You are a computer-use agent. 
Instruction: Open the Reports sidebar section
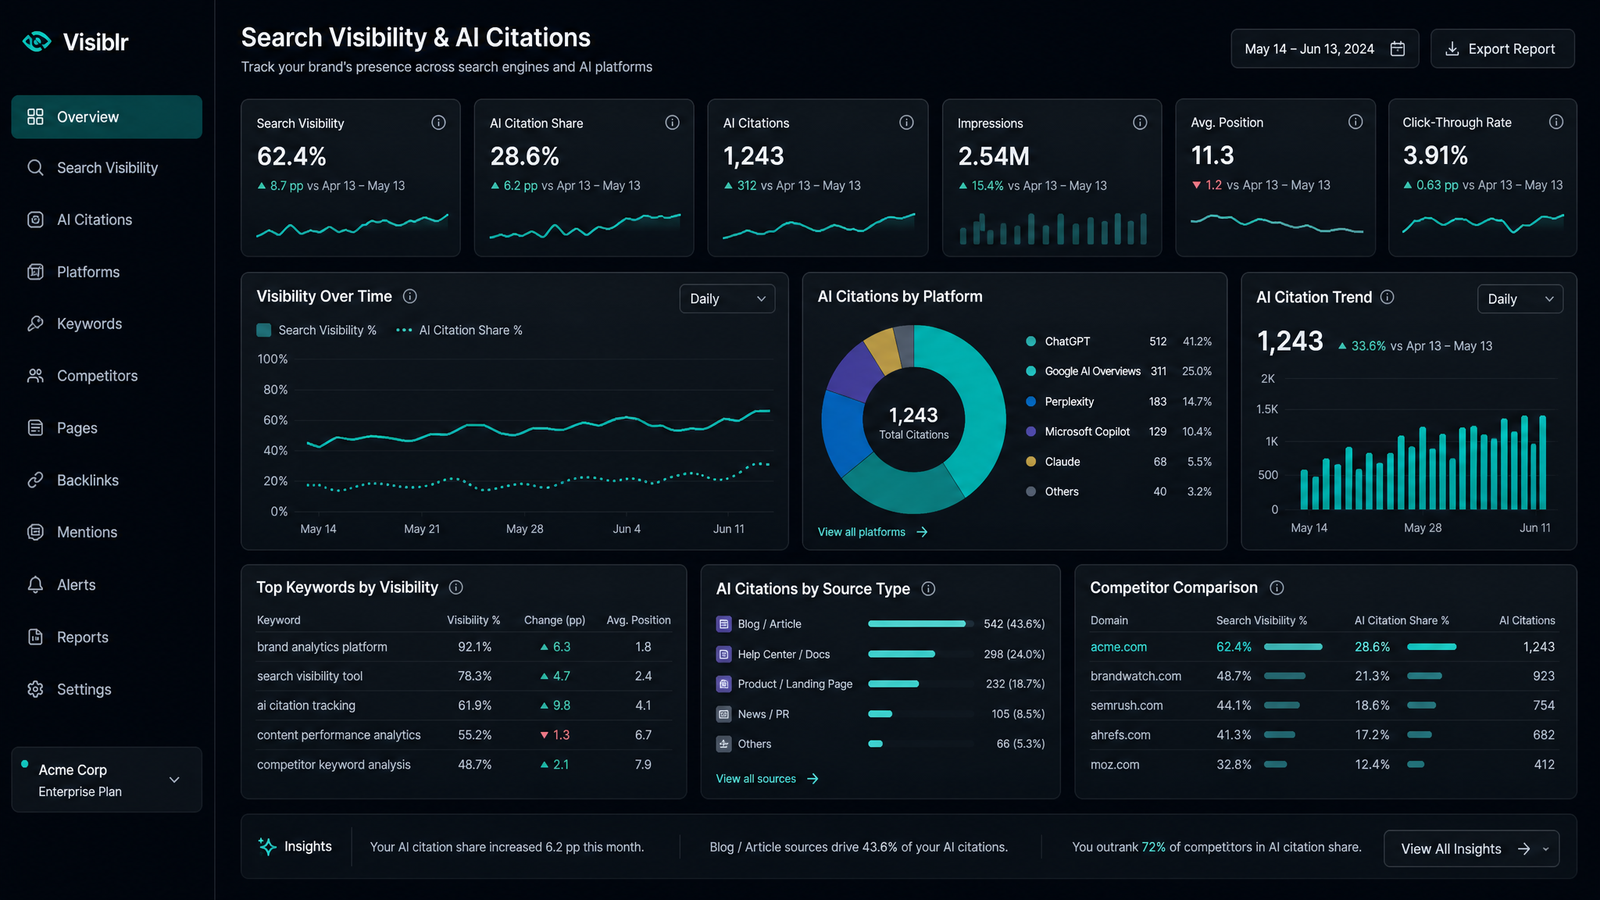[x=107, y=637]
